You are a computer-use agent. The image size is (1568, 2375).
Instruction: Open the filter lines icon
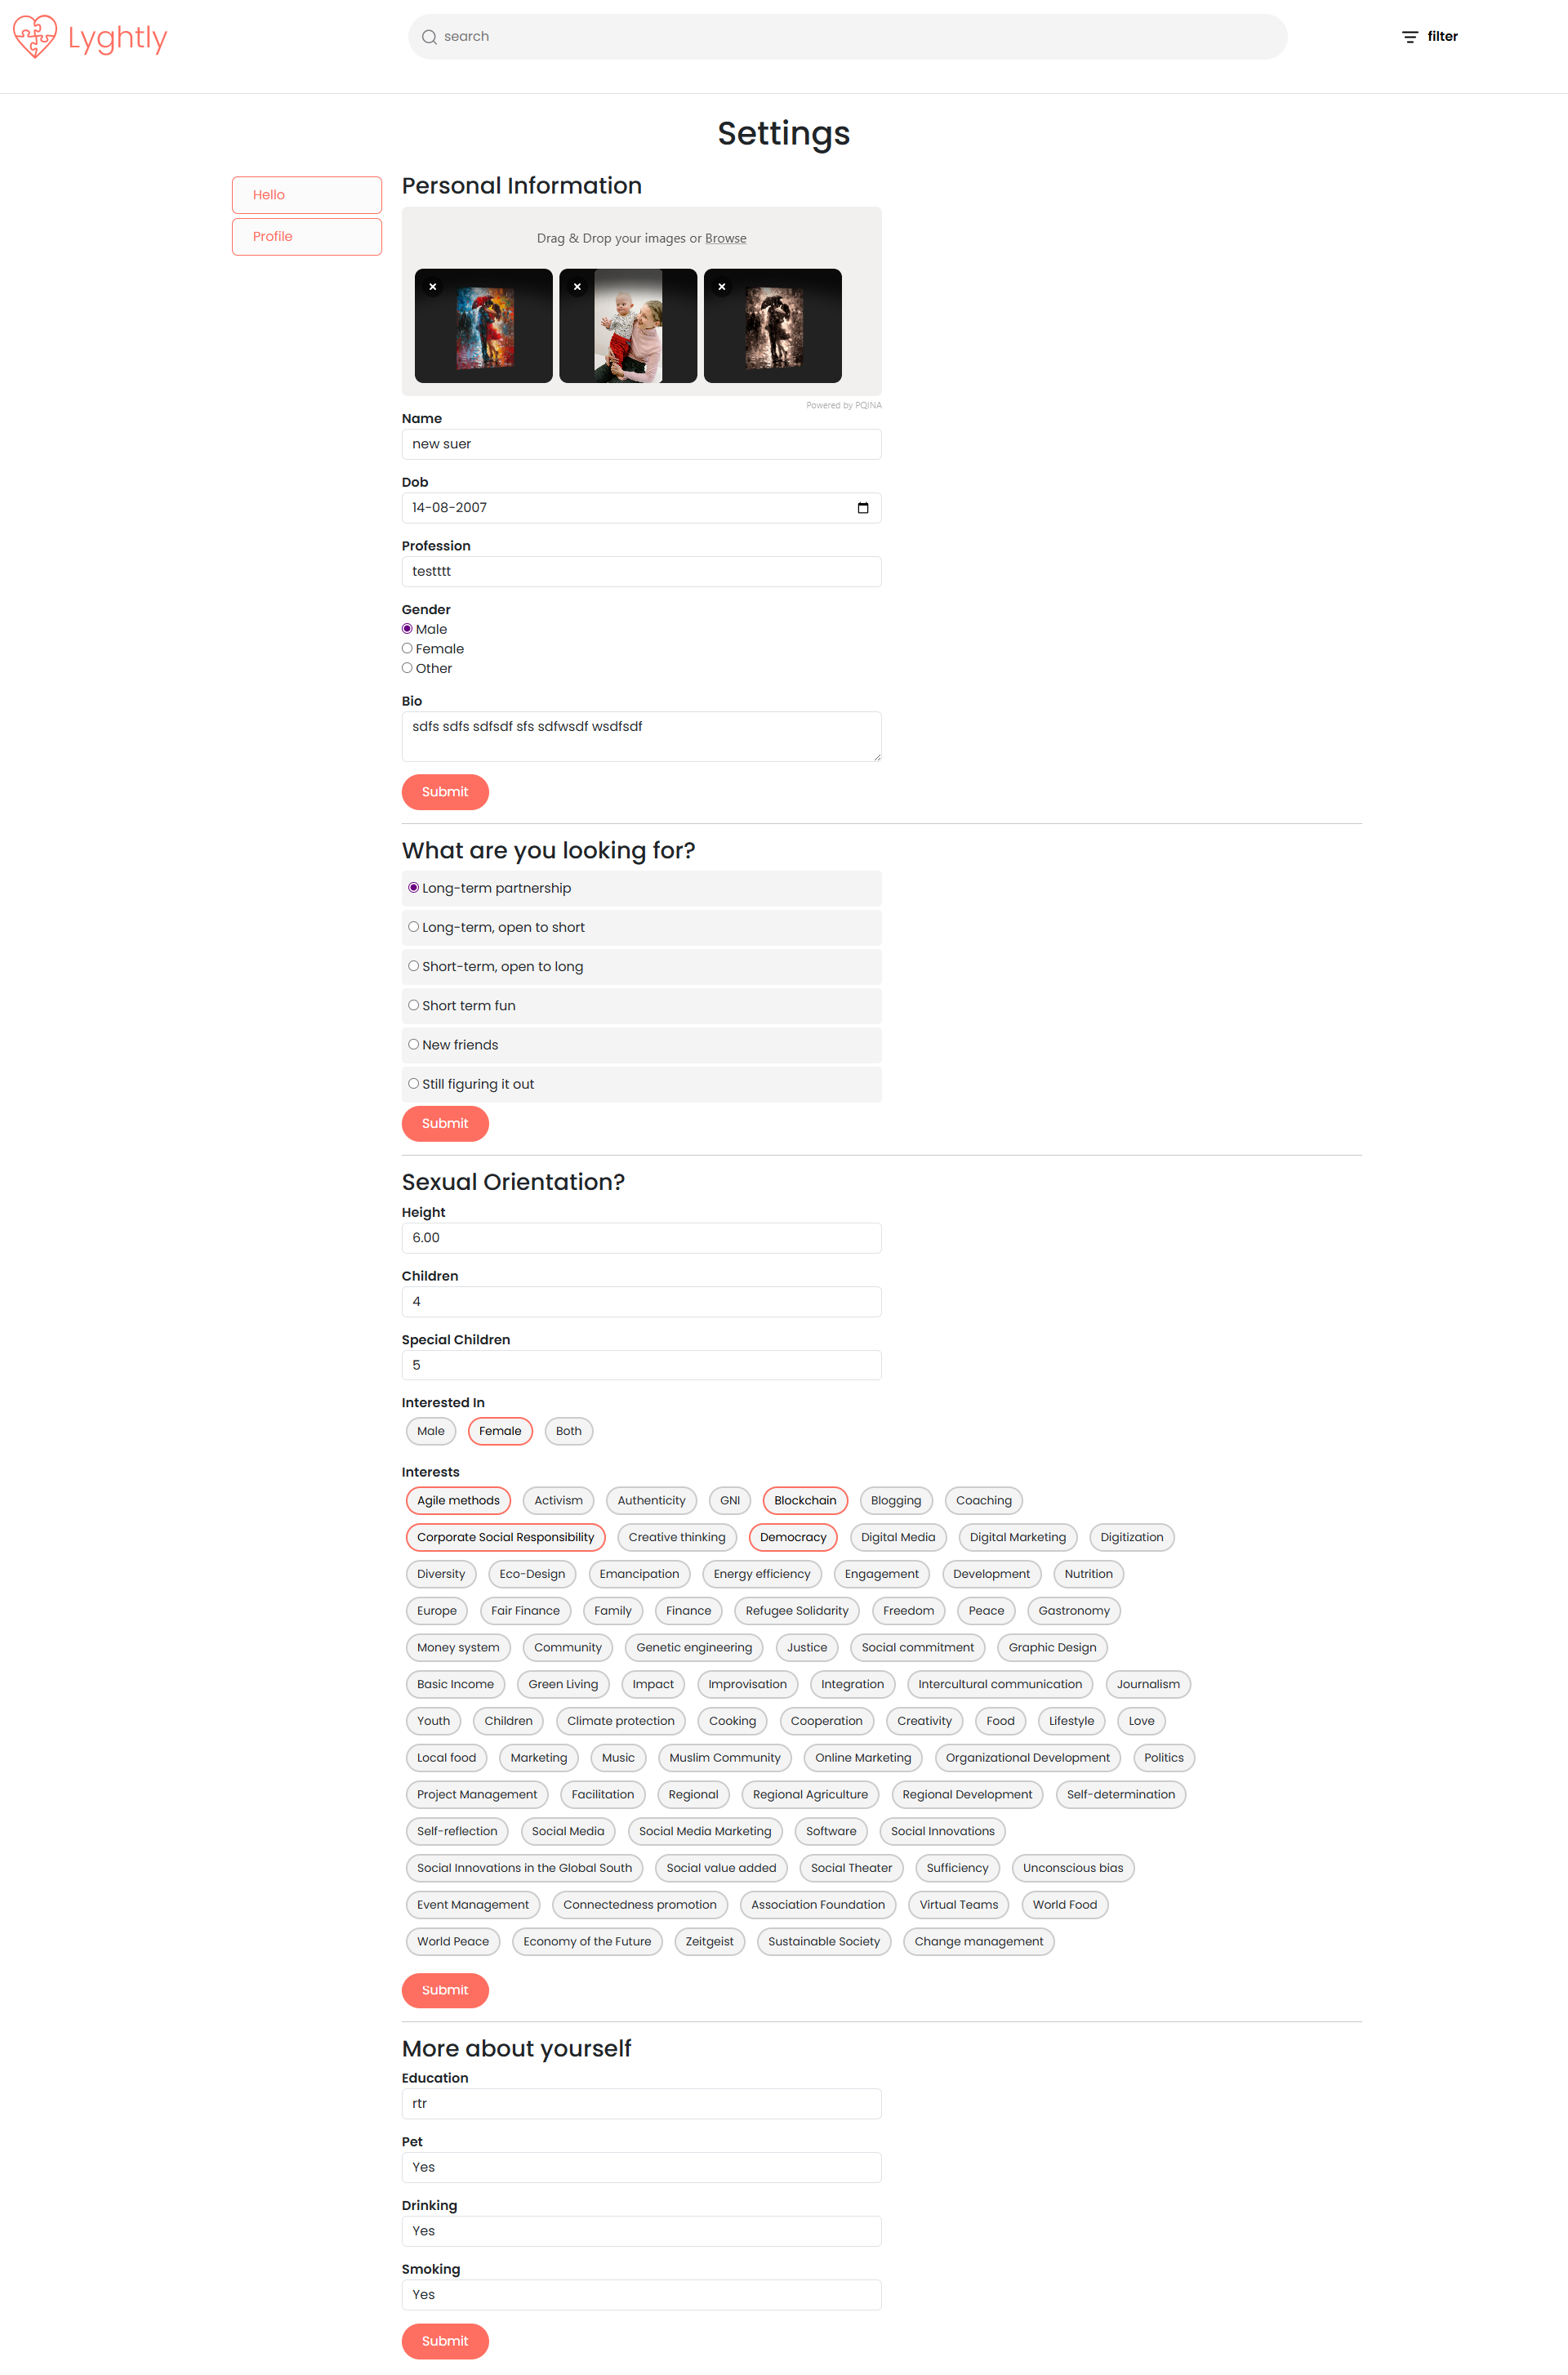[x=1410, y=37]
